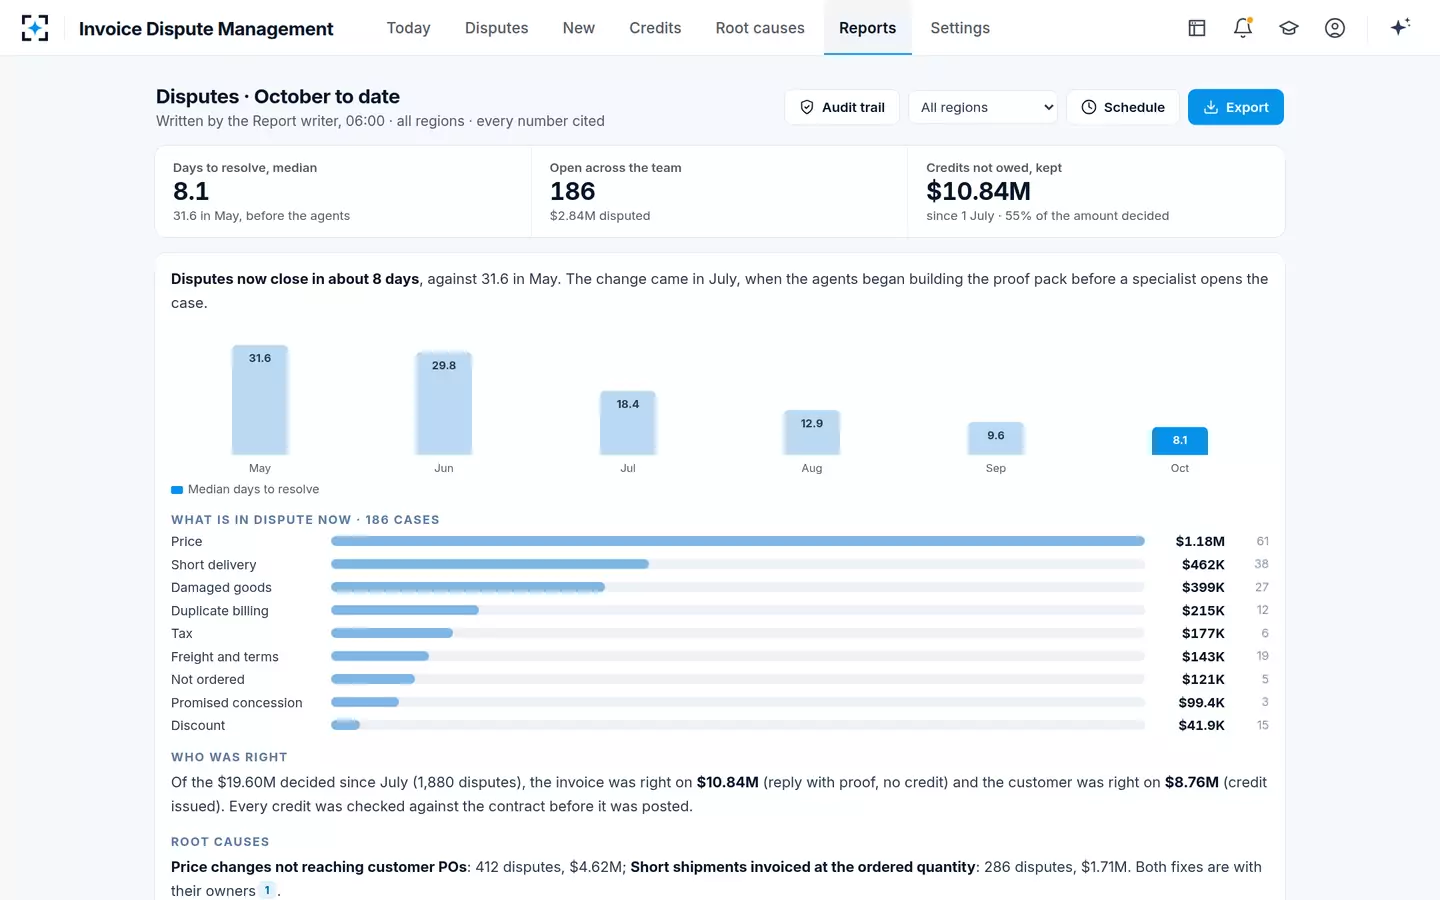Open the Settings tab
The height and width of the screenshot is (900, 1440).
(960, 28)
